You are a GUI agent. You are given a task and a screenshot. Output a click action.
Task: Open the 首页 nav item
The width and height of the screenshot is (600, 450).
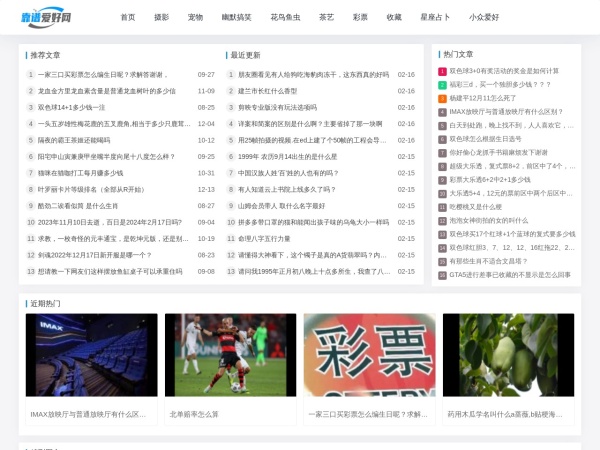tap(128, 17)
